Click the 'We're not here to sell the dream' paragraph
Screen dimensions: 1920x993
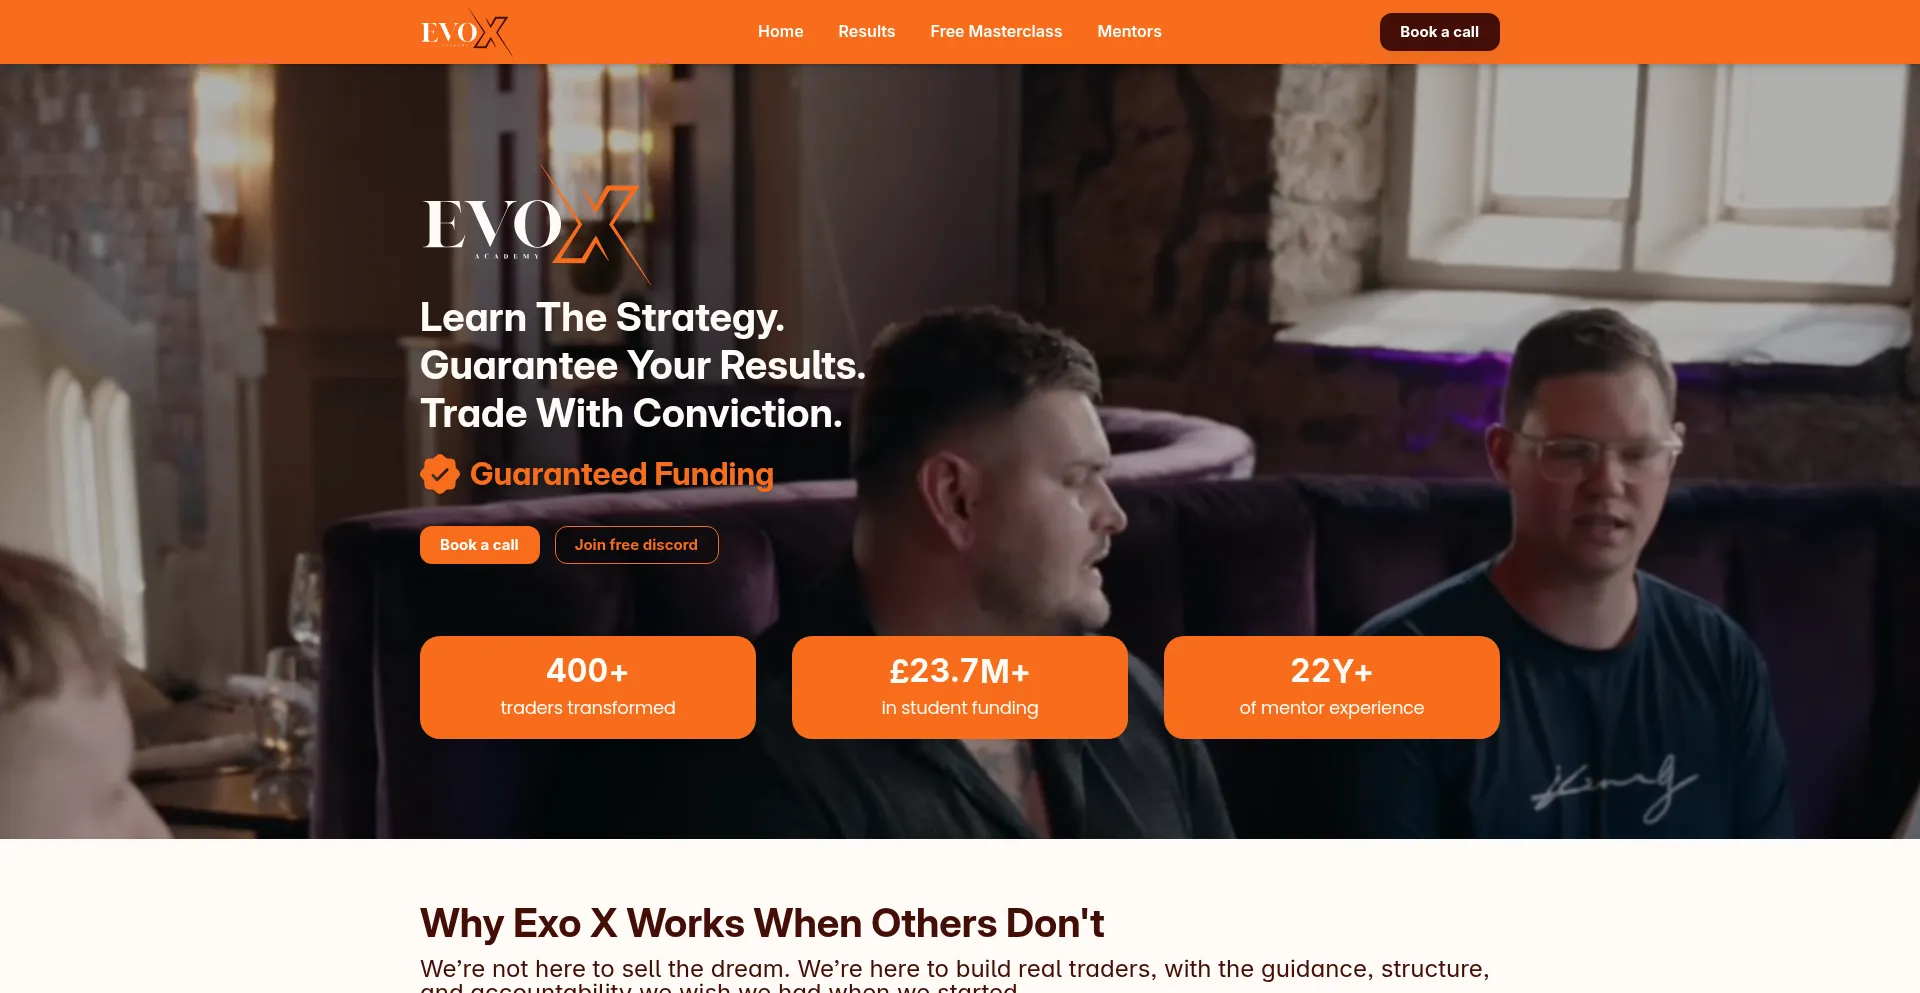(x=955, y=975)
